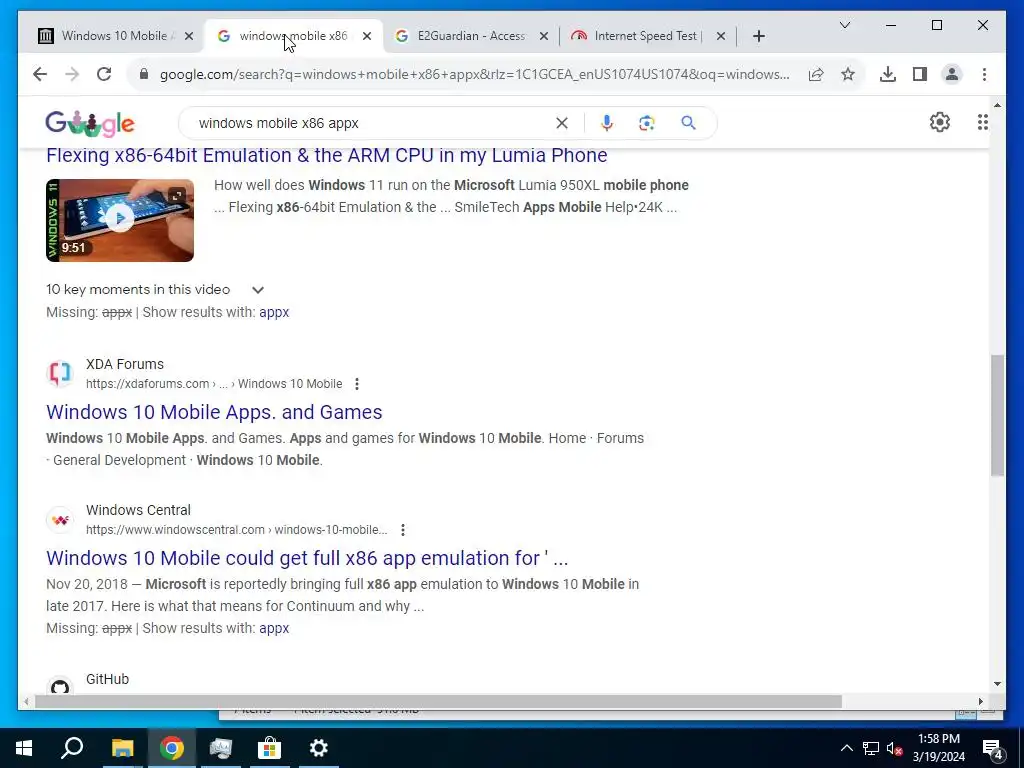Open Settings gear on the taskbar
1024x768 pixels.
tap(318, 748)
